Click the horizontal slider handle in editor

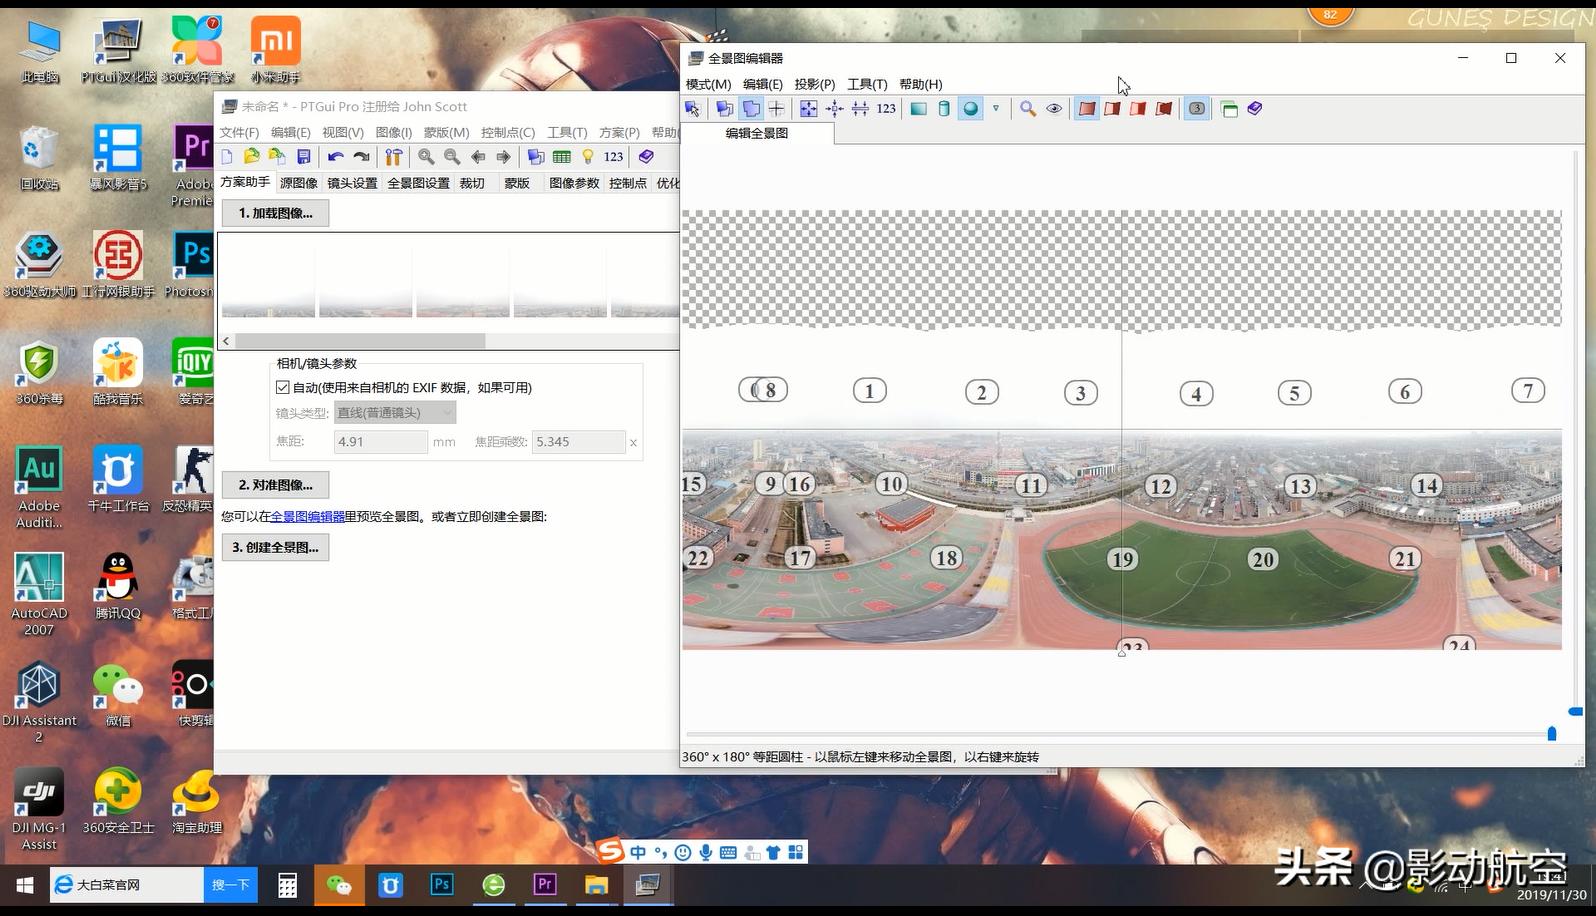point(1551,734)
